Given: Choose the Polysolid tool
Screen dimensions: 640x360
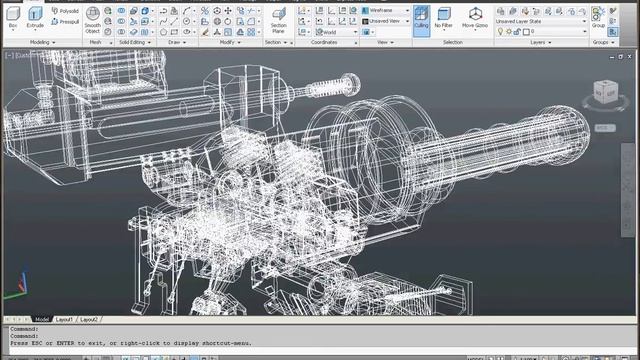Looking at the screenshot, I should pyautogui.click(x=65, y=11).
